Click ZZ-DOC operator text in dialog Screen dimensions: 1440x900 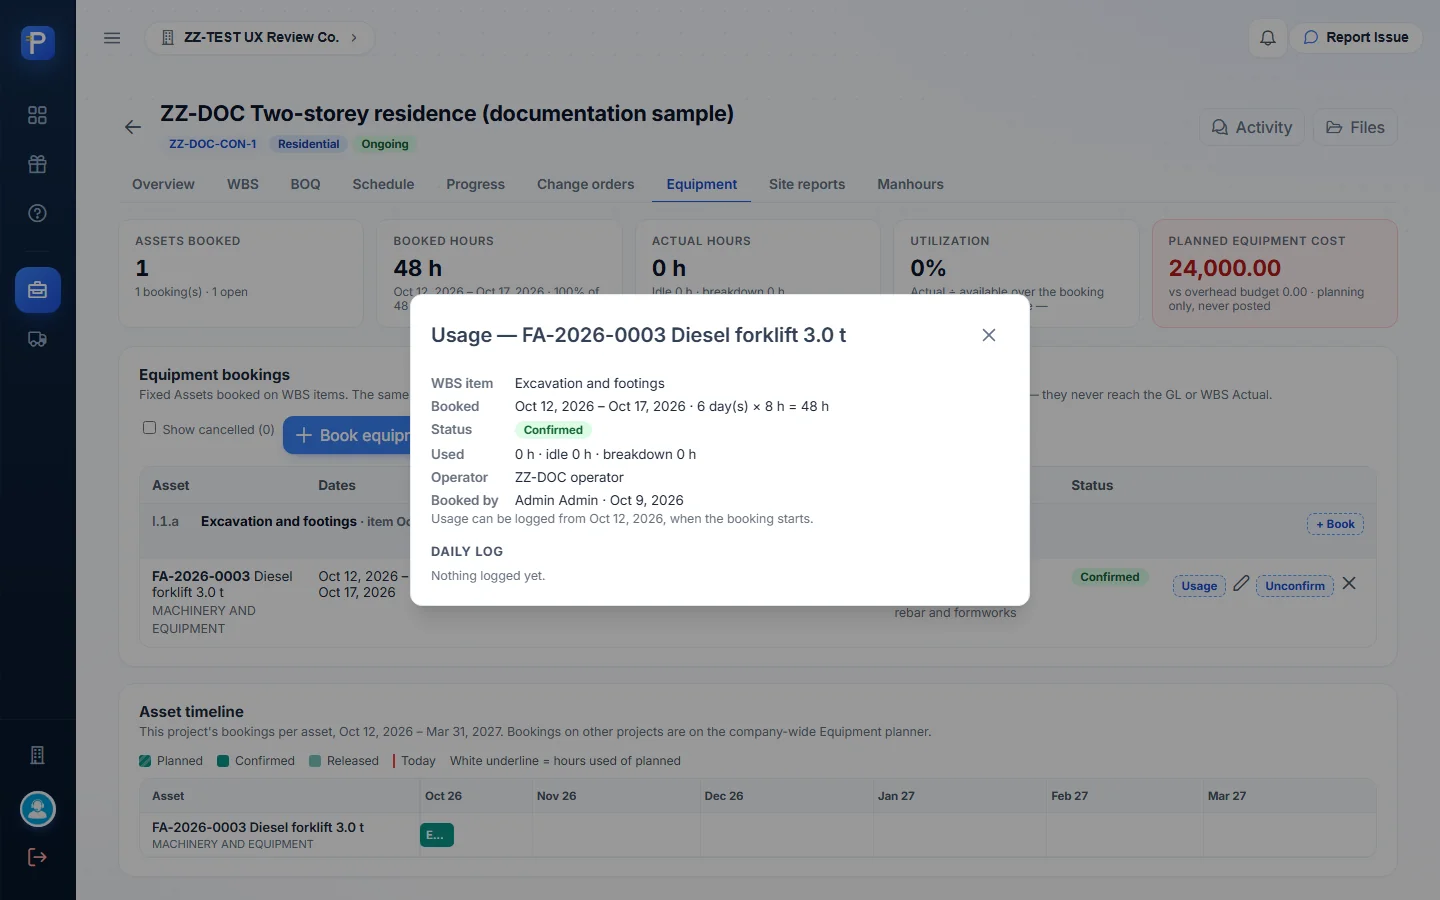coord(569,477)
